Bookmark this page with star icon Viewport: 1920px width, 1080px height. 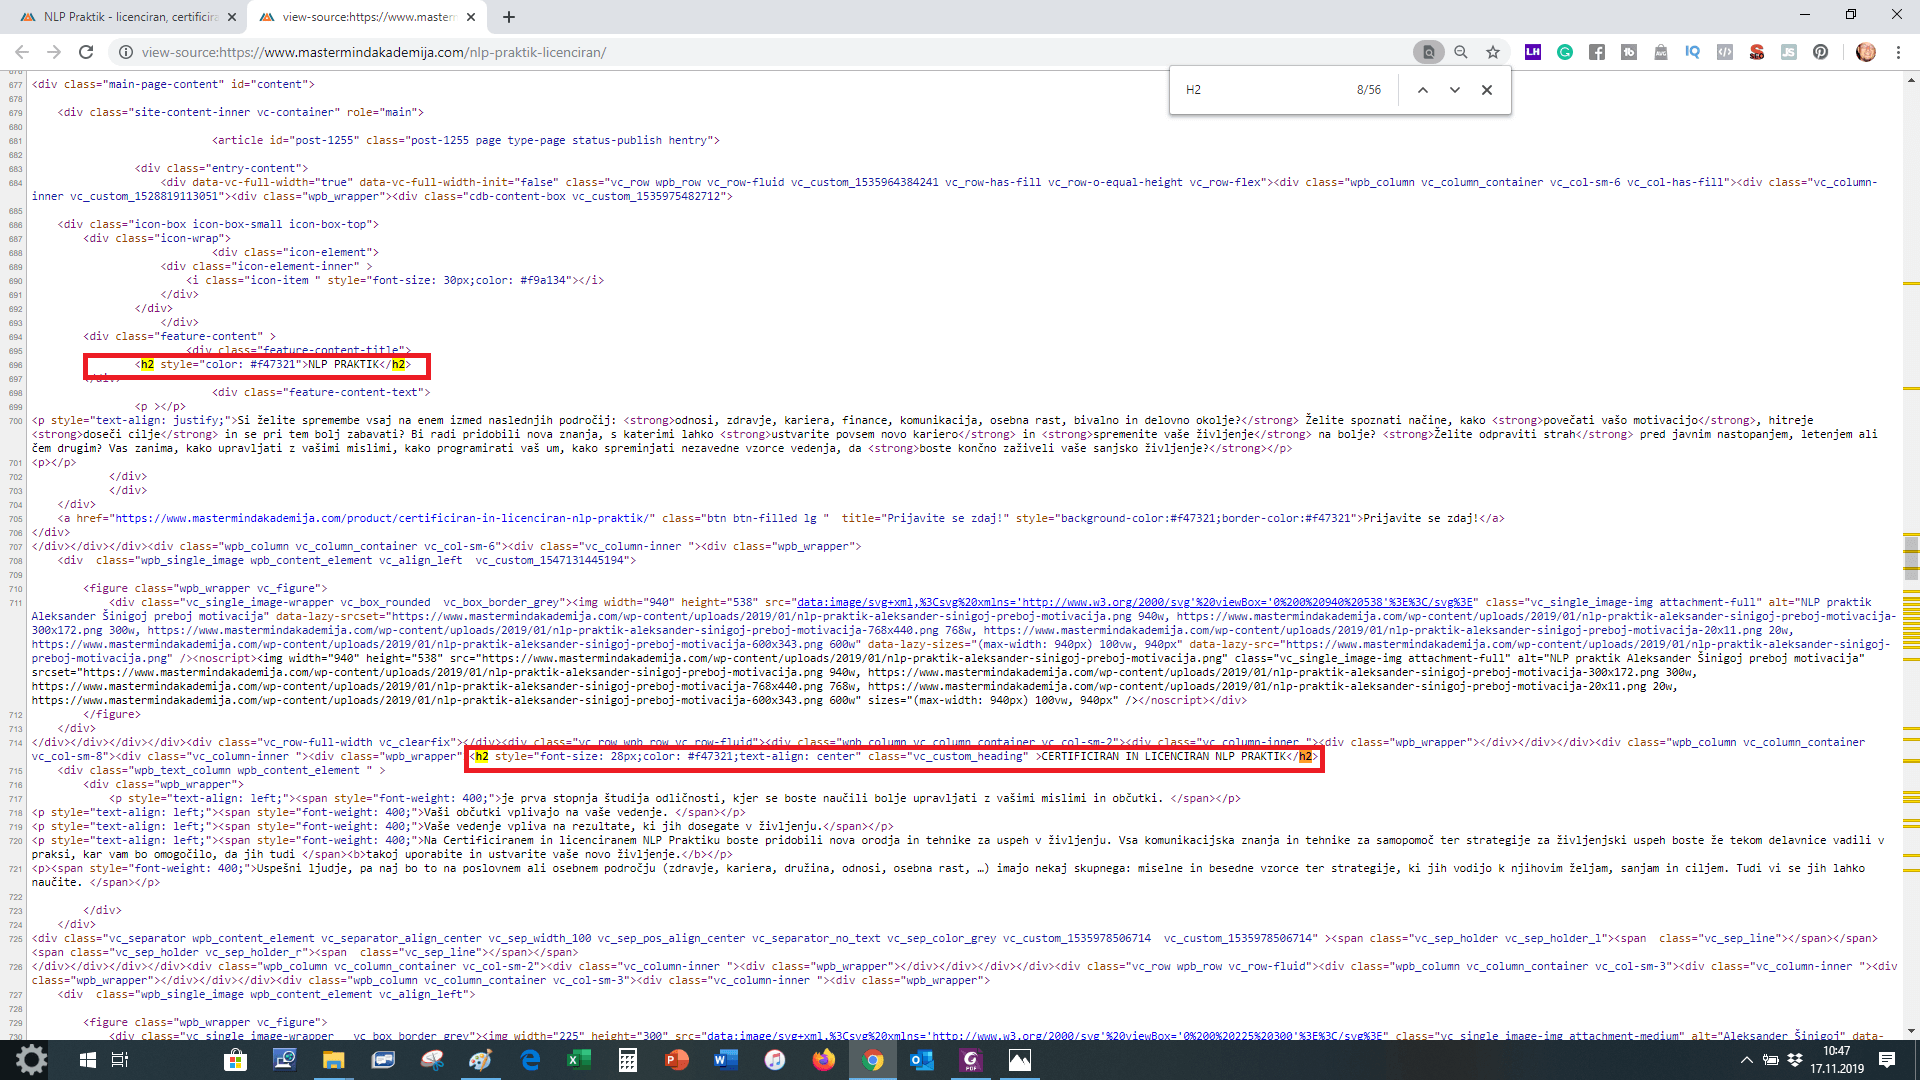[x=1493, y=52]
